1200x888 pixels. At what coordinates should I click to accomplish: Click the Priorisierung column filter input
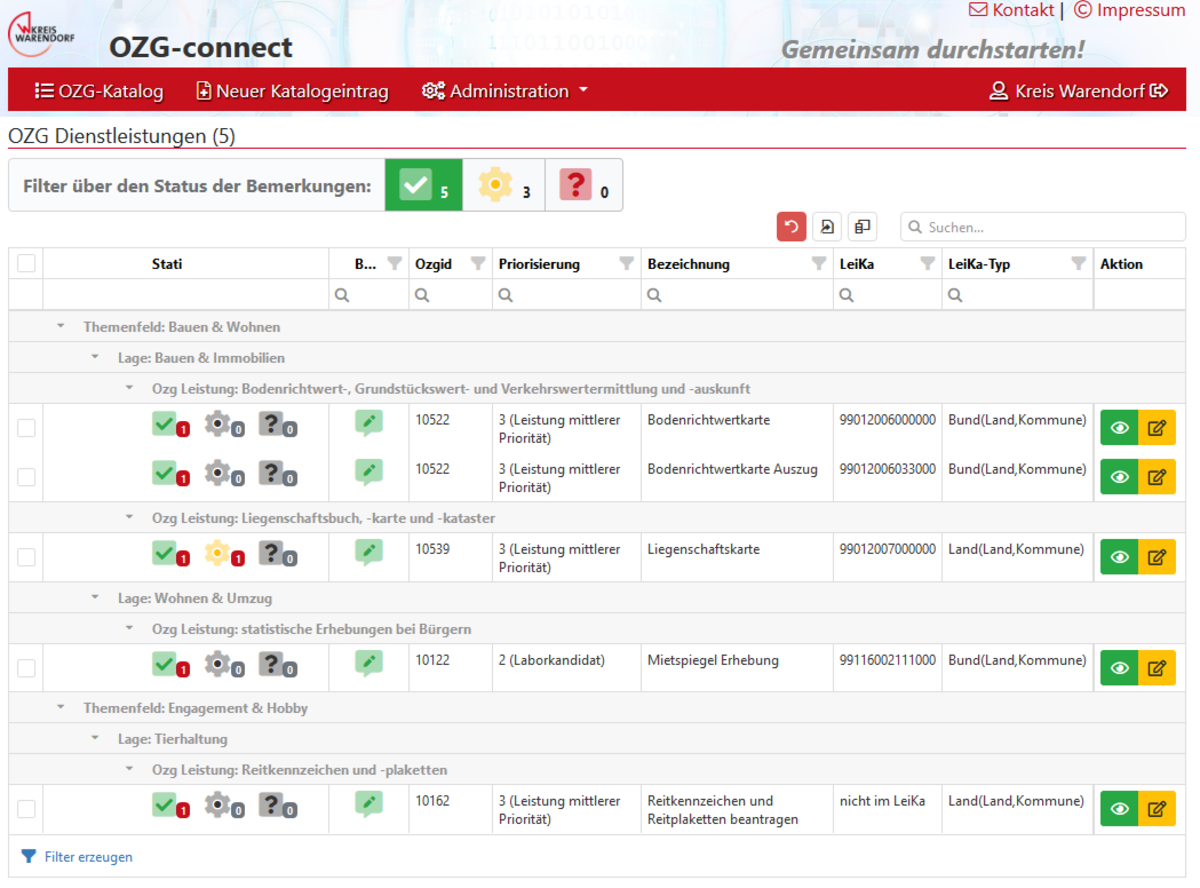[567, 295]
